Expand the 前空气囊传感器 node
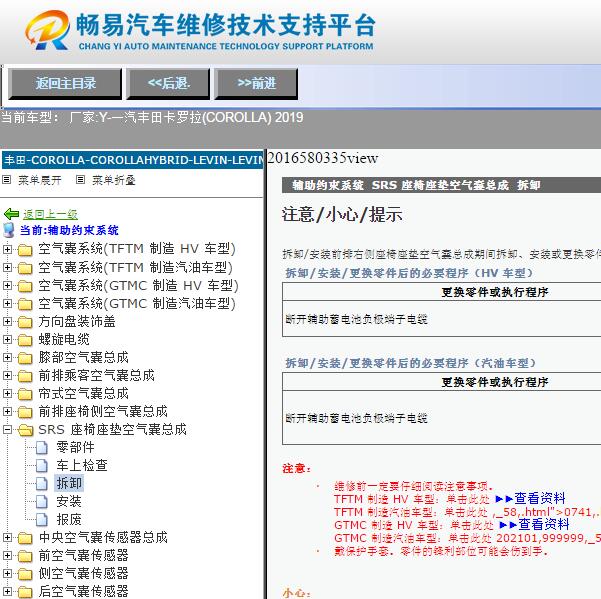Viewport: 601px width, 599px height. pyautogui.click(x=7, y=555)
